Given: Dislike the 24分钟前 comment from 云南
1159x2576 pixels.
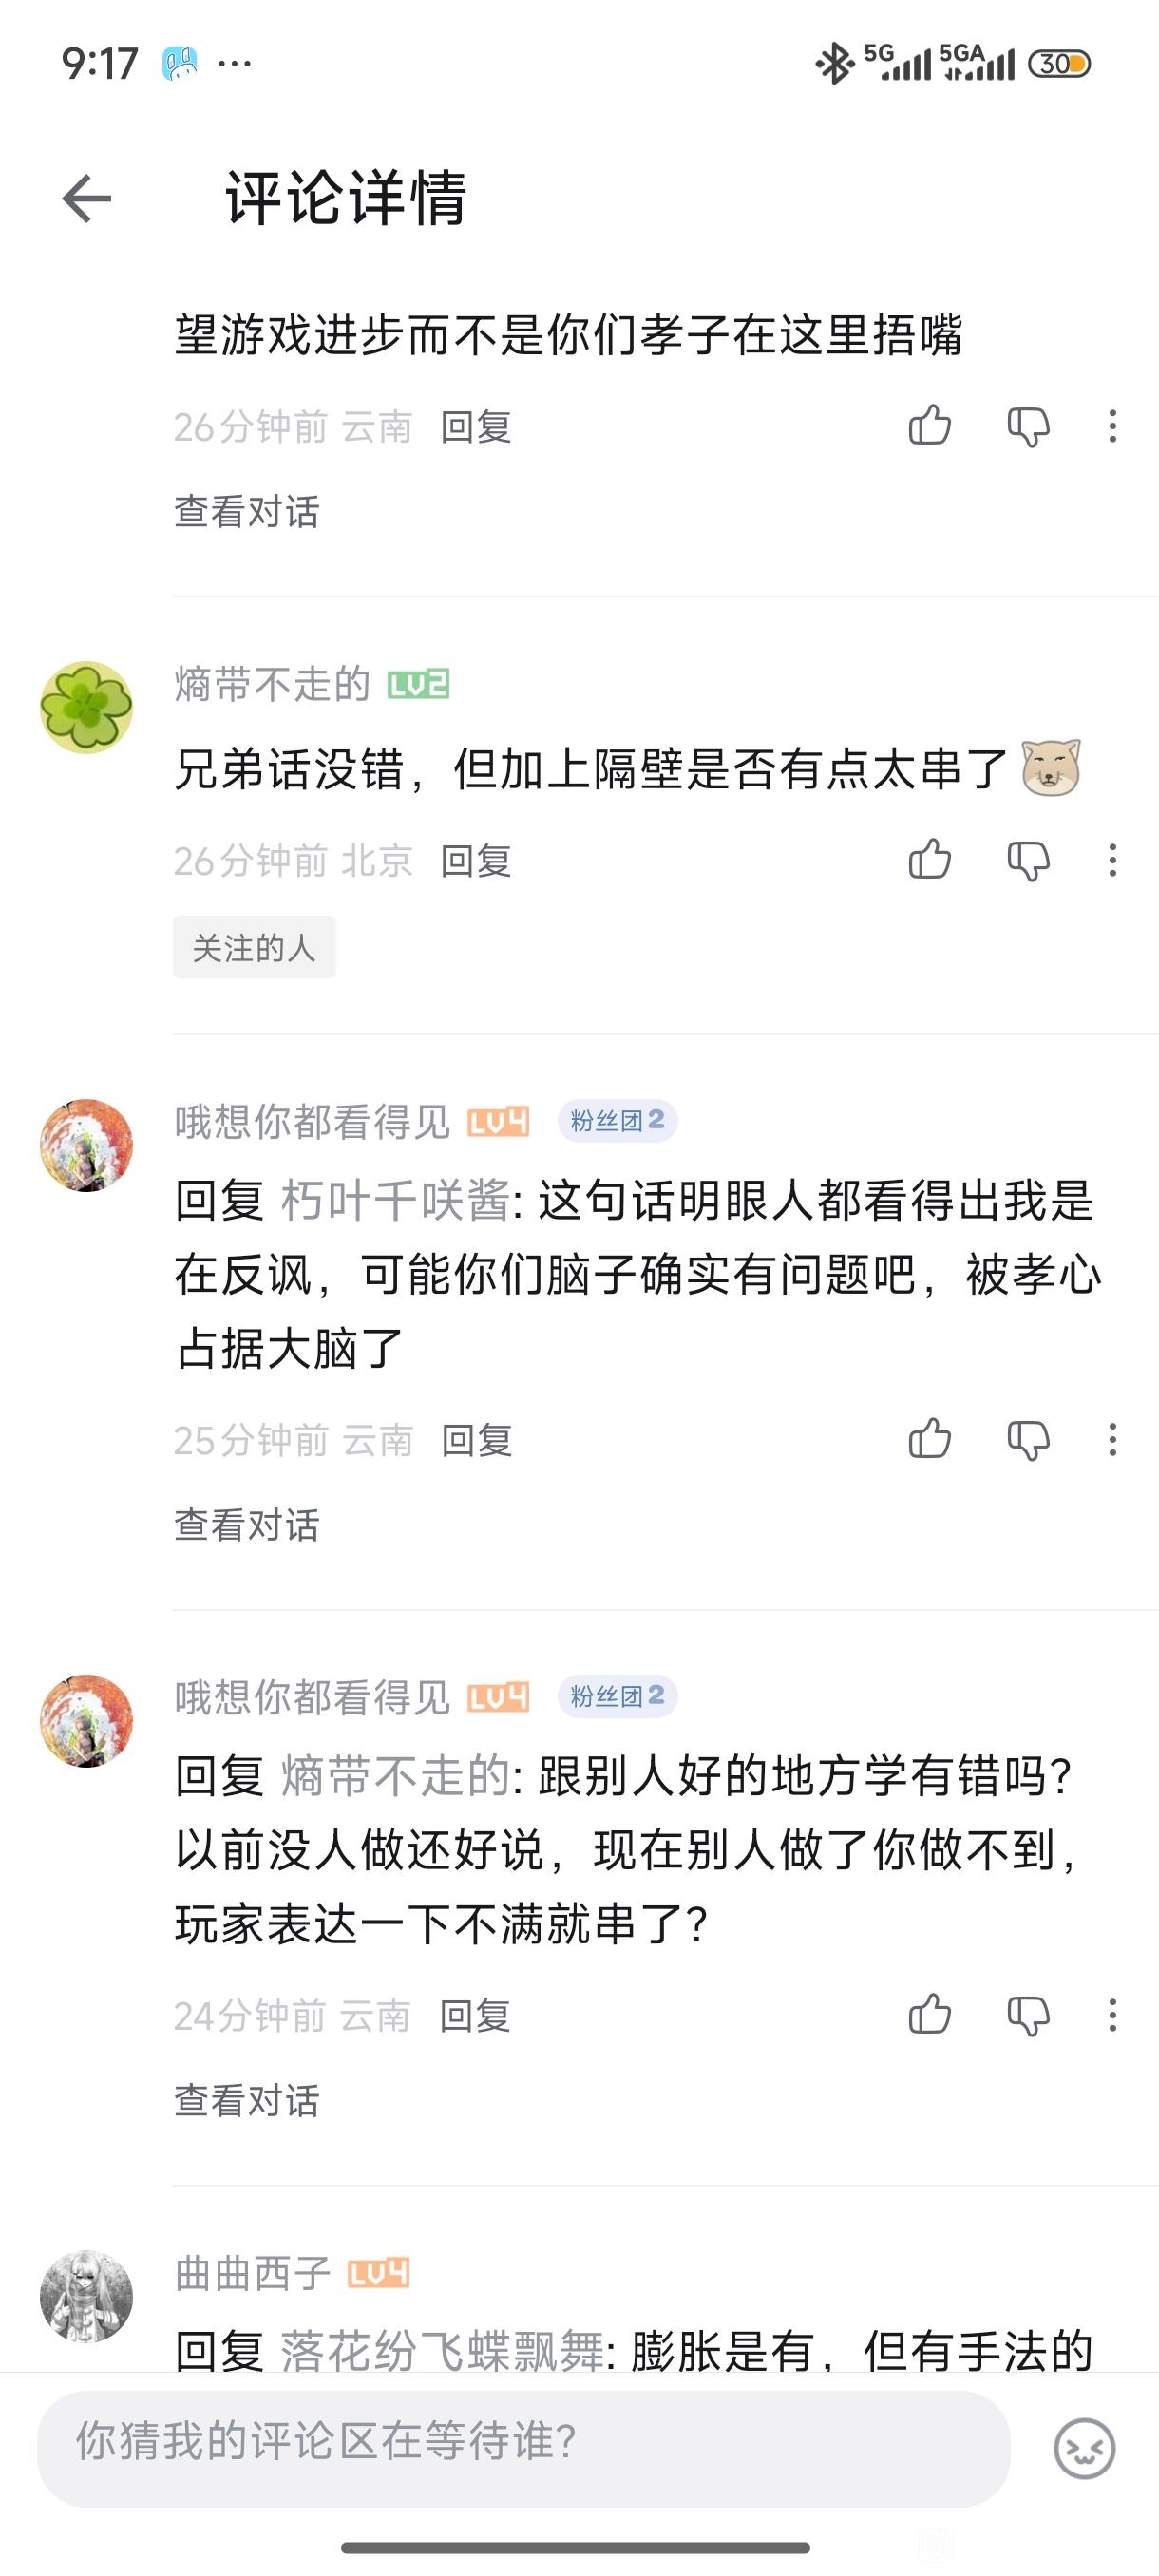Looking at the screenshot, I should (x=1028, y=2015).
